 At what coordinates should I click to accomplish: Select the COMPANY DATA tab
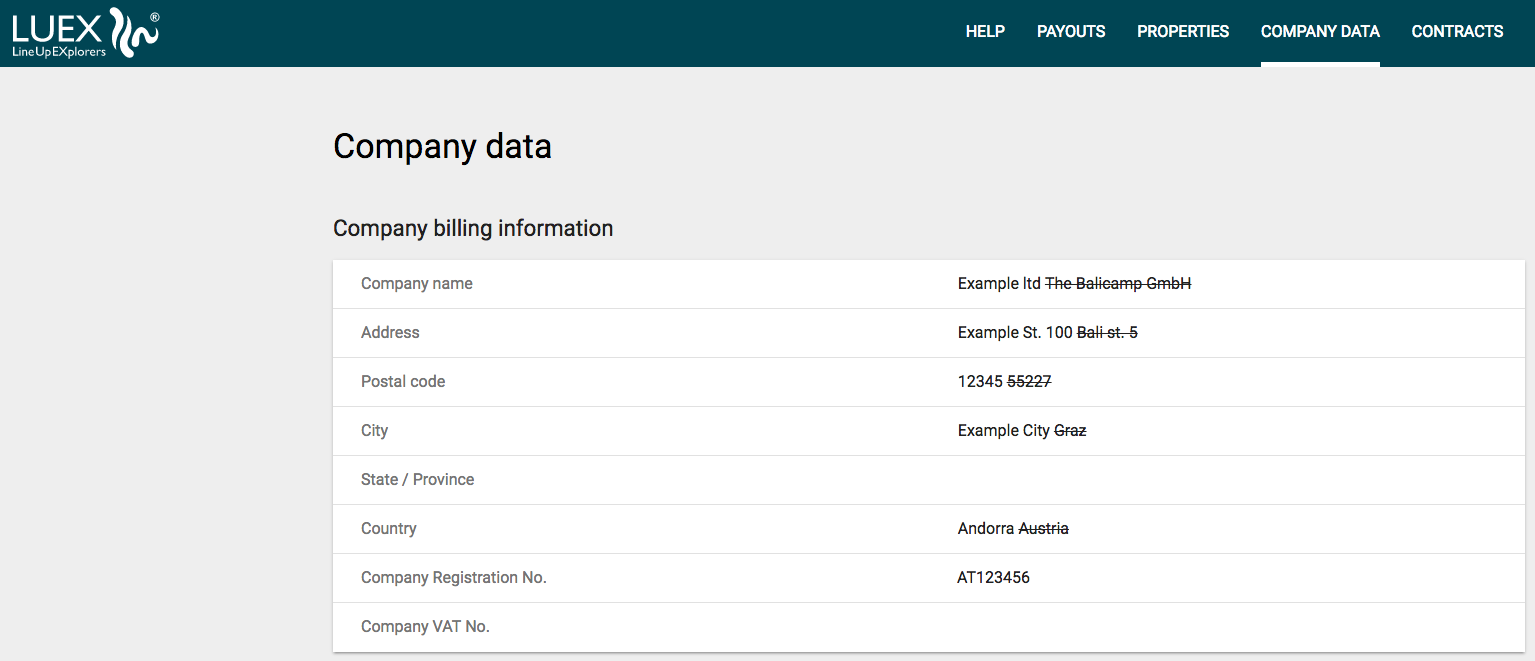point(1320,32)
